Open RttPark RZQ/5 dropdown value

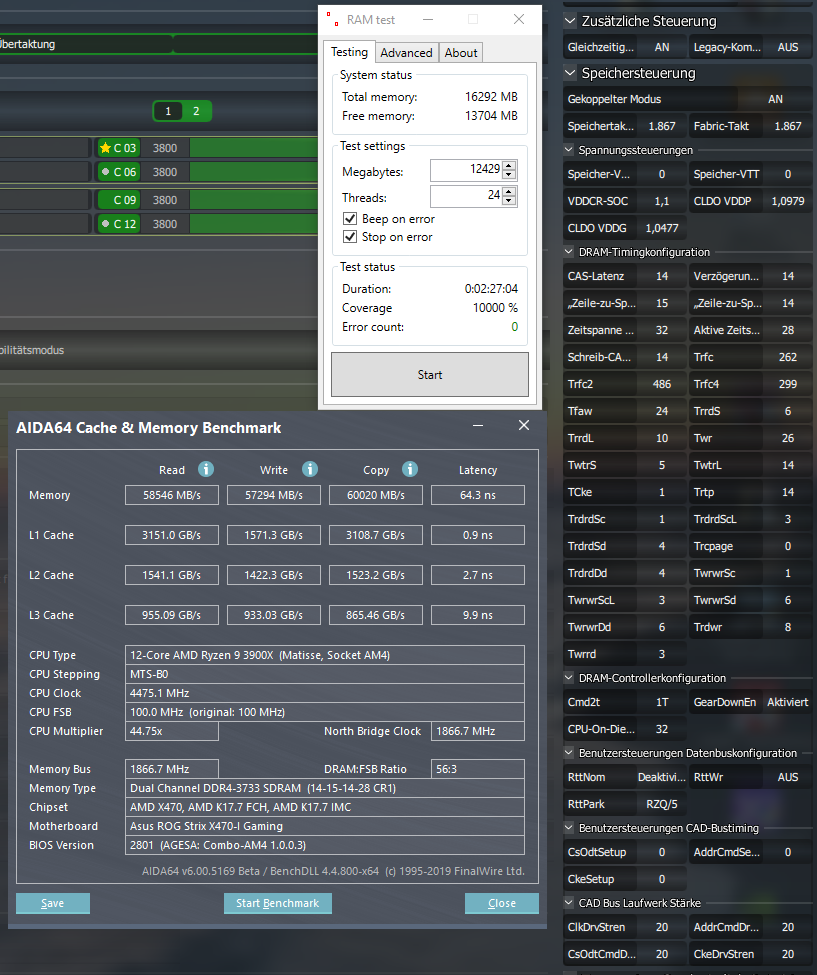(x=662, y=804)
